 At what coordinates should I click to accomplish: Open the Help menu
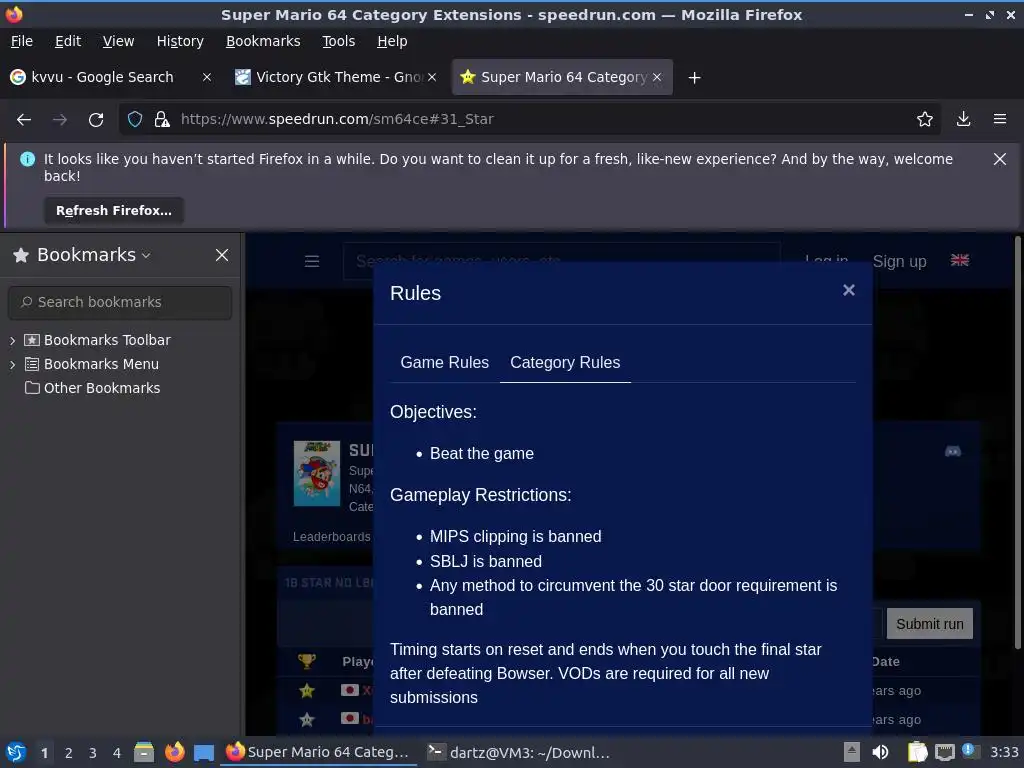(392, 41)
